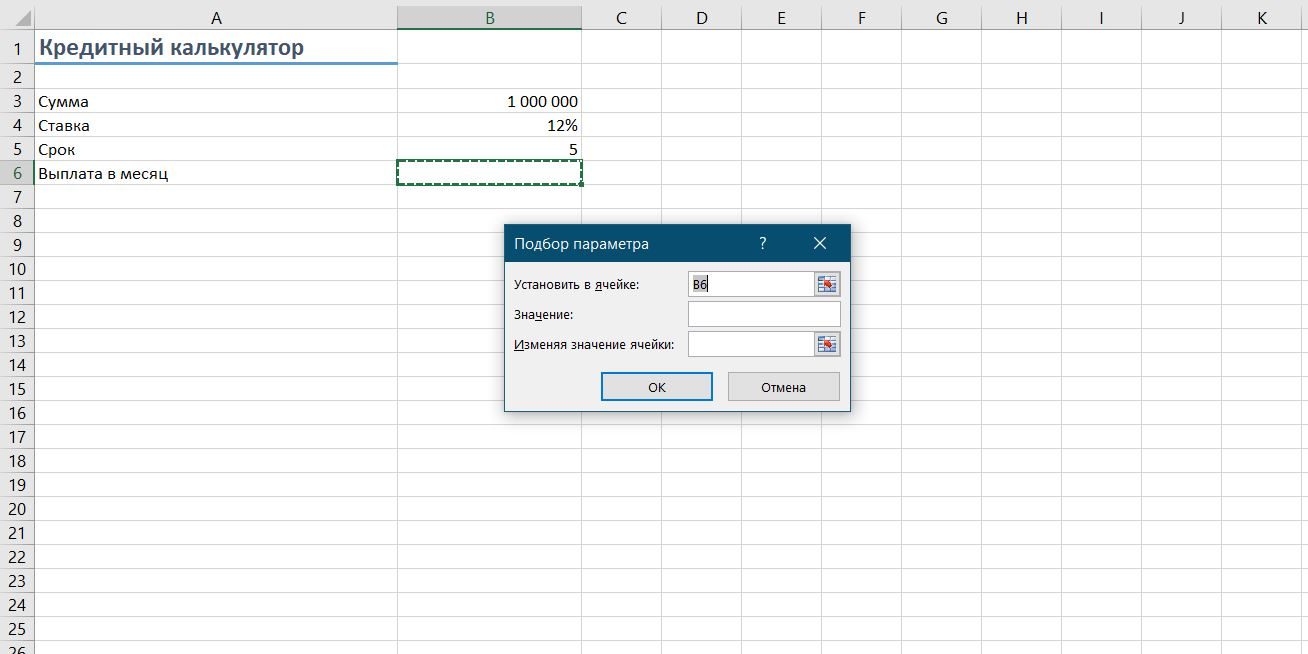Viewport: 1308px width, 654px height.
Task: Select cell with value 1 000 000
Action: (x=489, y=101)
